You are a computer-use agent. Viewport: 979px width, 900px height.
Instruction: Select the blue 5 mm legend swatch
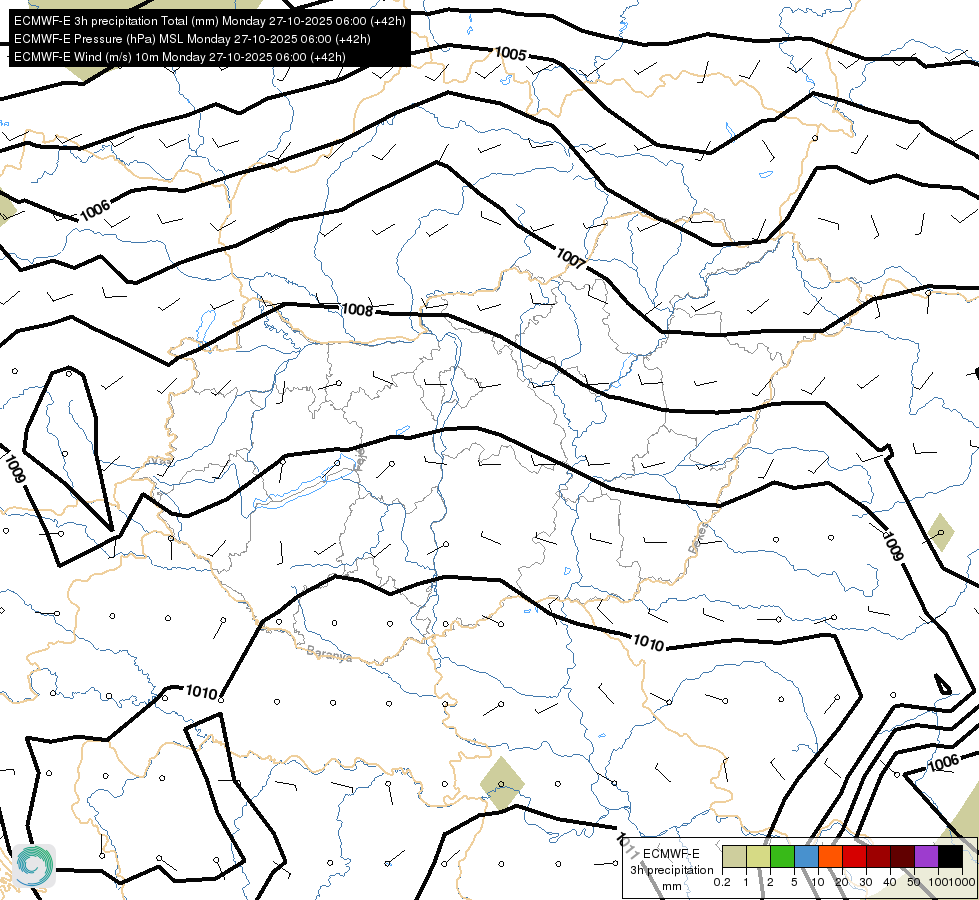[x=806, y=857]
